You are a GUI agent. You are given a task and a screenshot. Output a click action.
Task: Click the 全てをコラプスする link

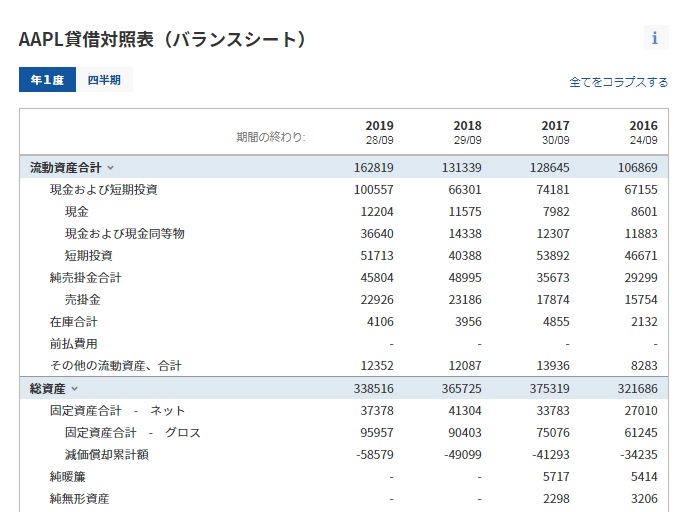[x=619, y=82]
